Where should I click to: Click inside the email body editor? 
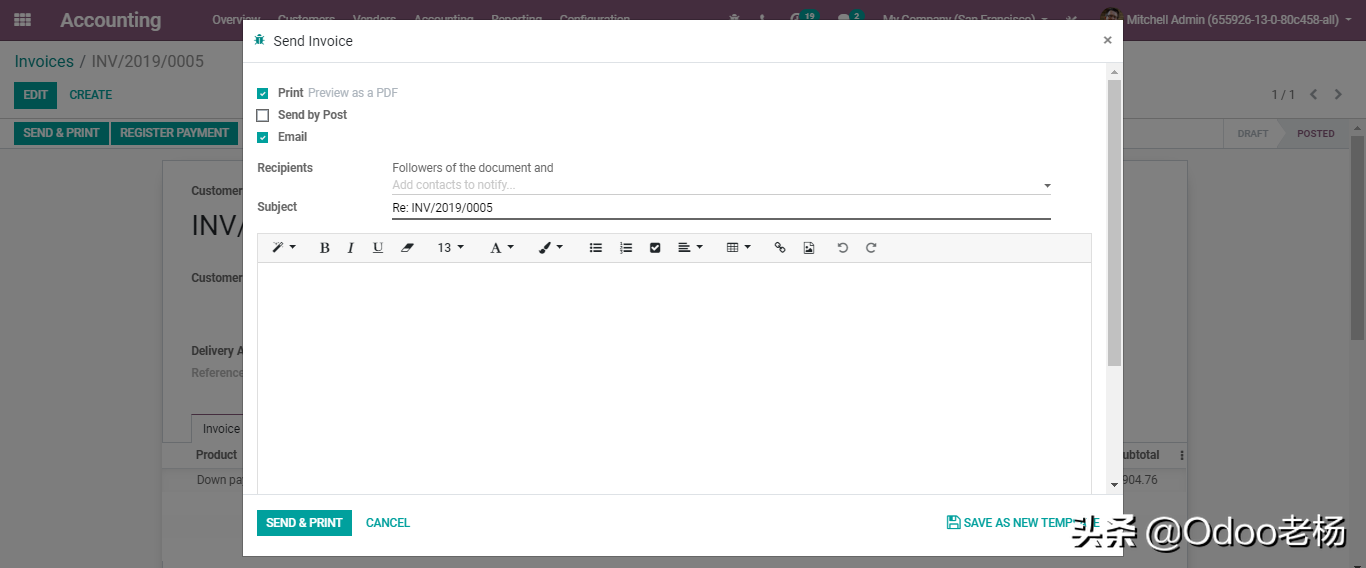674,378
